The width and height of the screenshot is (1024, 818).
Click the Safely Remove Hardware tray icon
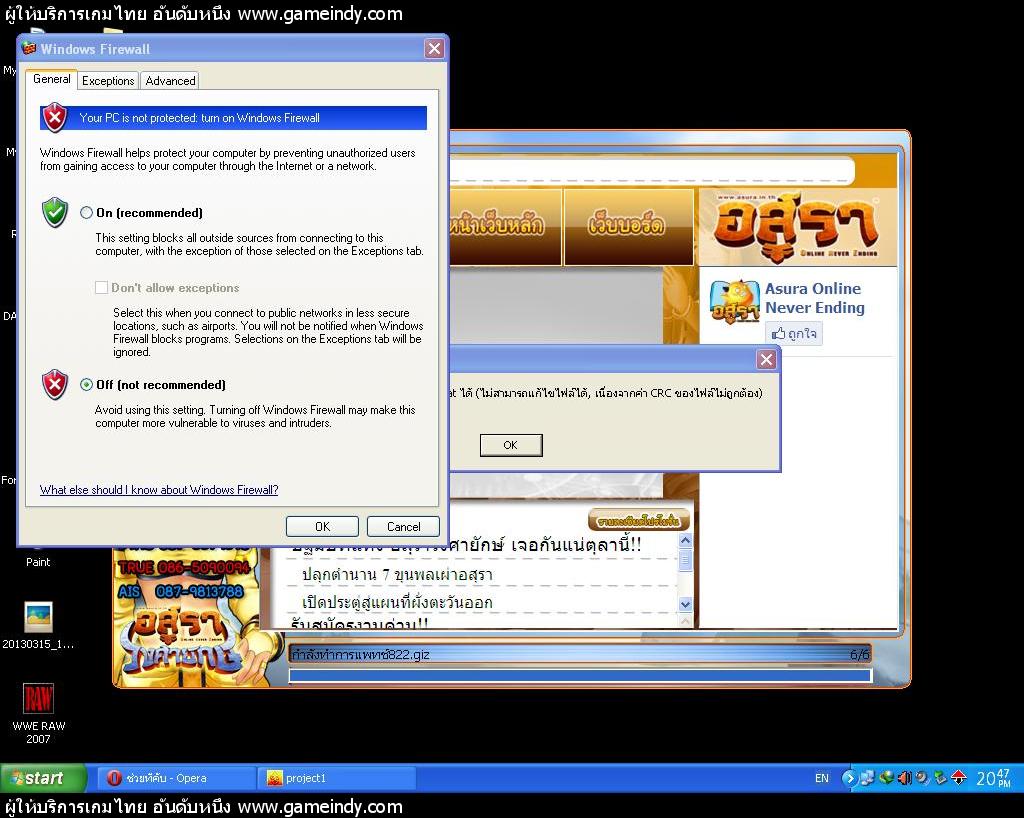point(940,778)
